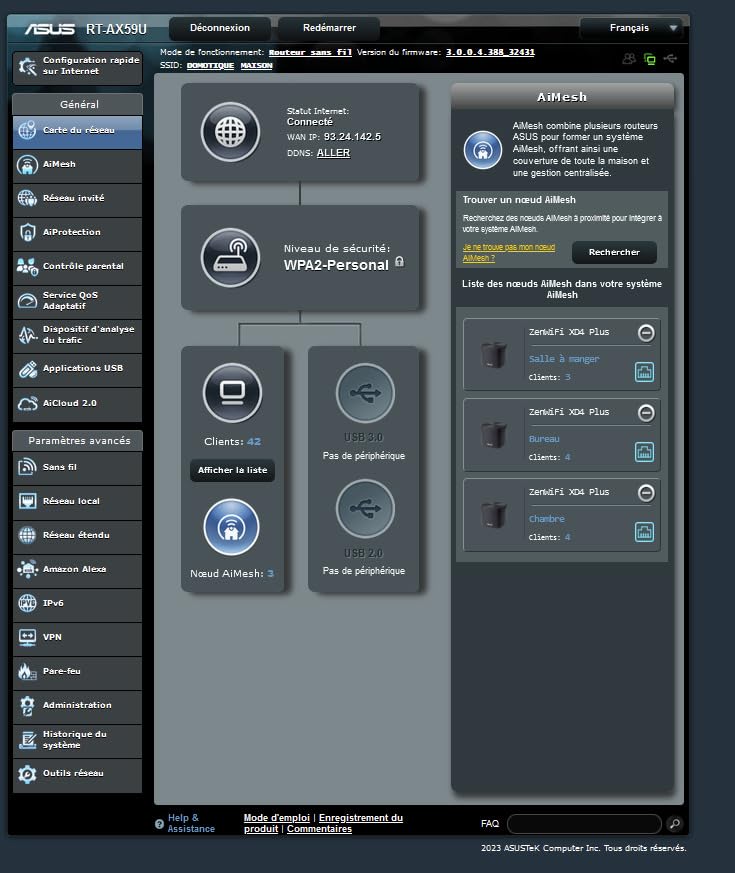735x873 pixels.
Task: Remove the Salle à manger node with minus button
Action: coord(646,333)
